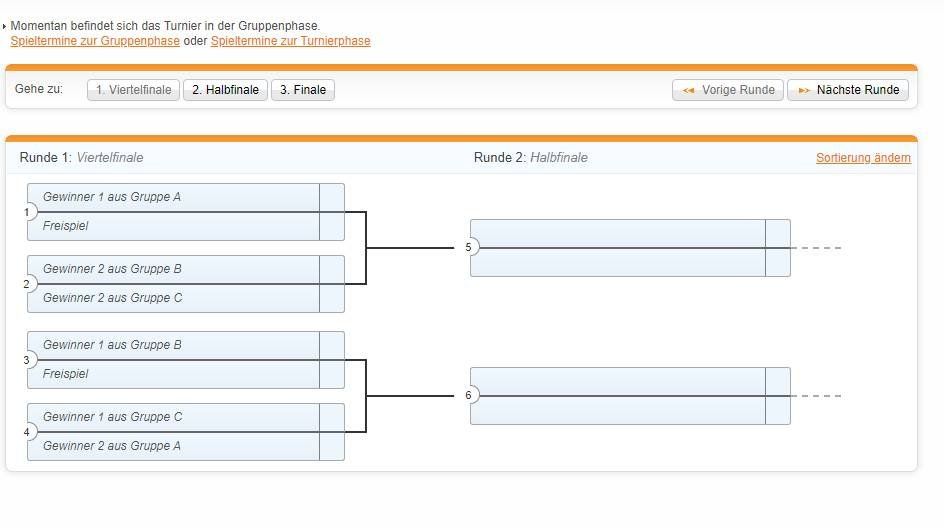Advance to Nächste Runde
The width and height of the screenshot is (944, 528).
848,90
